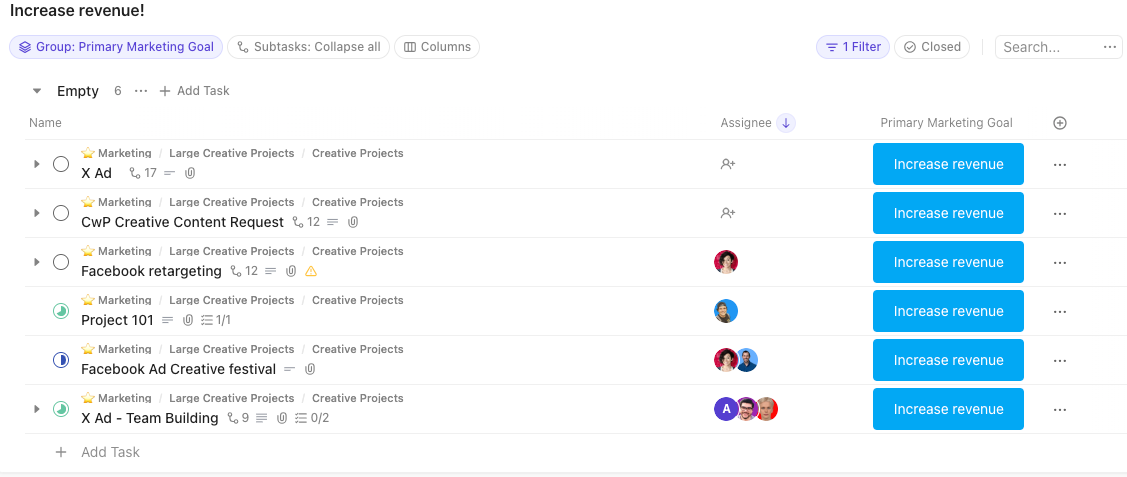The image size is (1127, 477).
Task: Open the 1 Filter button
Action: click(x=853, y=47)
